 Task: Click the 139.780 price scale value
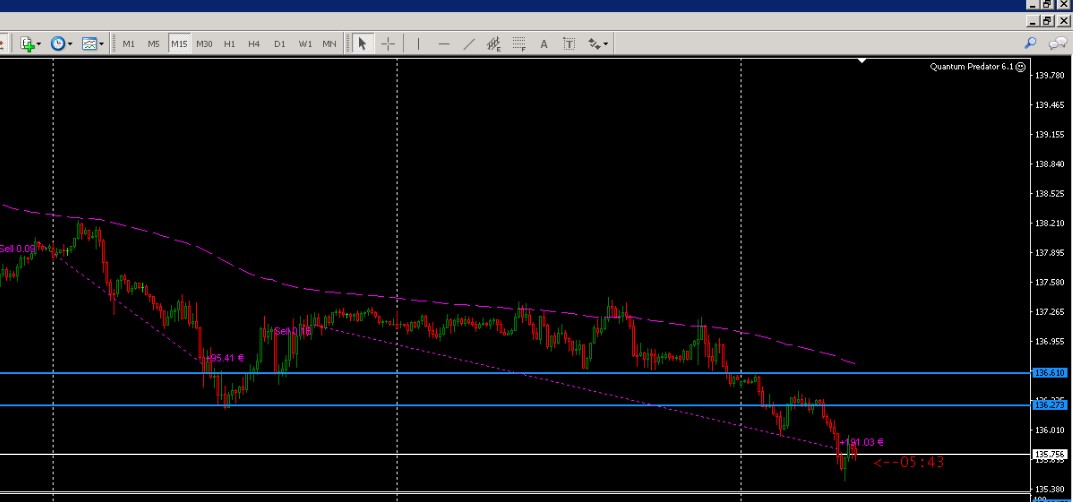click(1049, 75)
